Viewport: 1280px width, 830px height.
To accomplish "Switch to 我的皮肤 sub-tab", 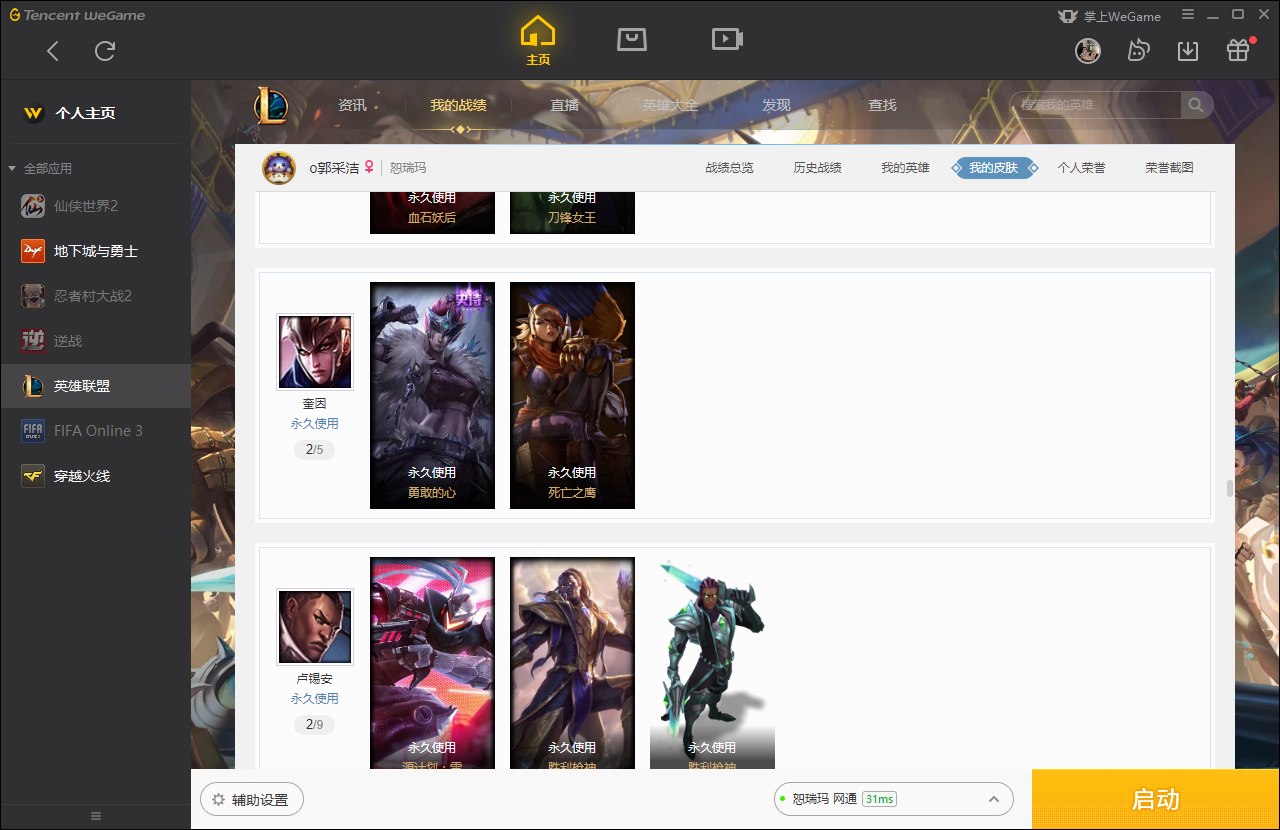I will pos(993,168).
